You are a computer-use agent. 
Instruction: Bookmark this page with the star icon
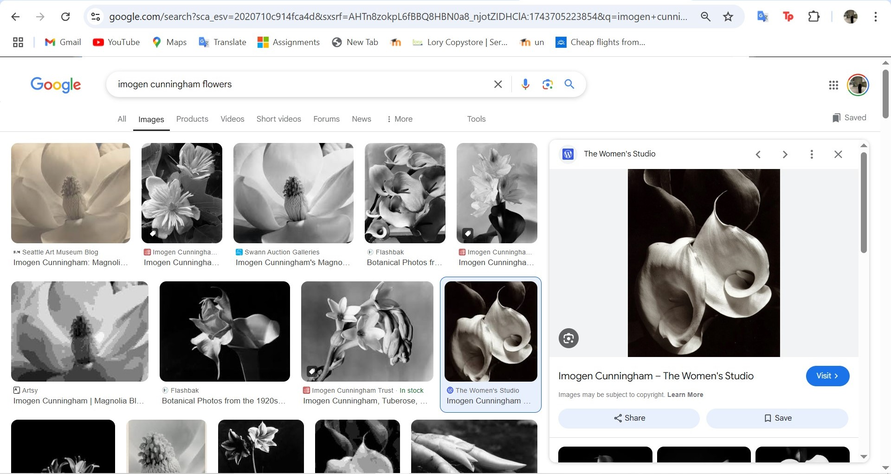[728, 17]
